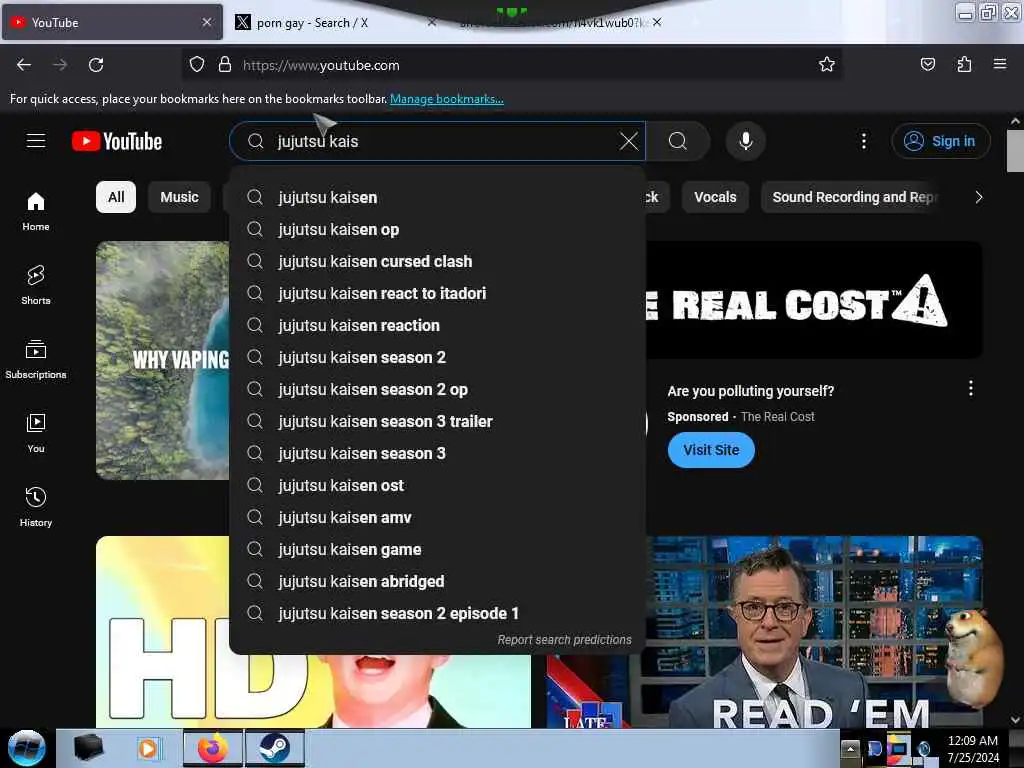Choose suggestion 'jujutsu kaisen react to itadori'

(x=438, y=293)
